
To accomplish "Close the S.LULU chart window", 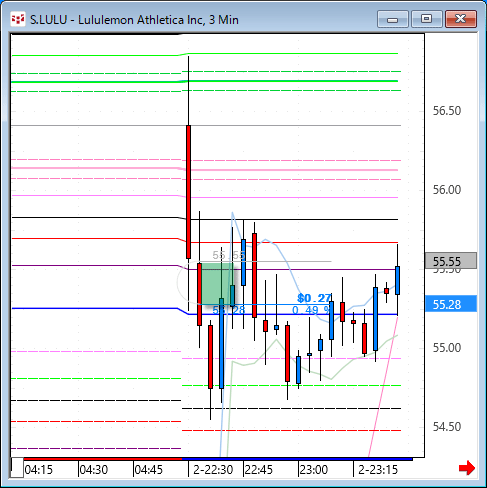I will tap(461, 19).
